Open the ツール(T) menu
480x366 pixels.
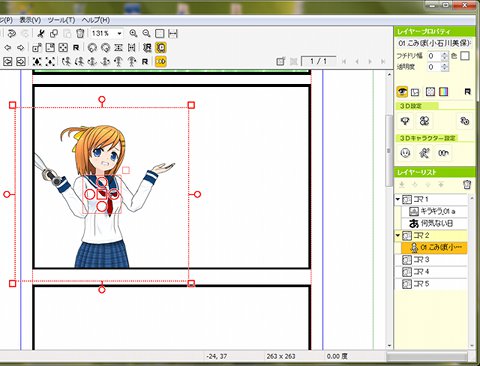(x=61, y=20)
